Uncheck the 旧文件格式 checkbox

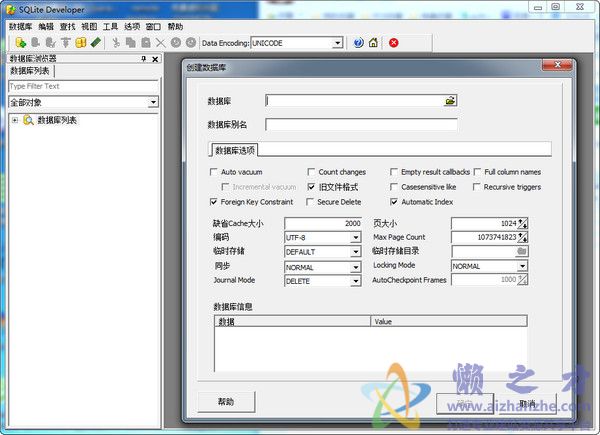[x=311, y=187]
